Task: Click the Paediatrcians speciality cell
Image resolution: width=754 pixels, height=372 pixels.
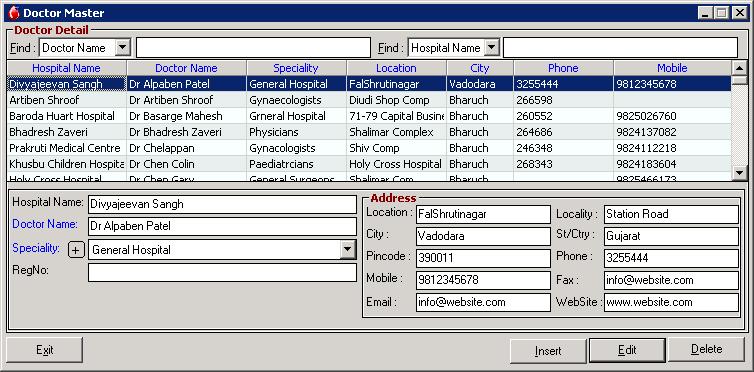Action: point(296,164)
